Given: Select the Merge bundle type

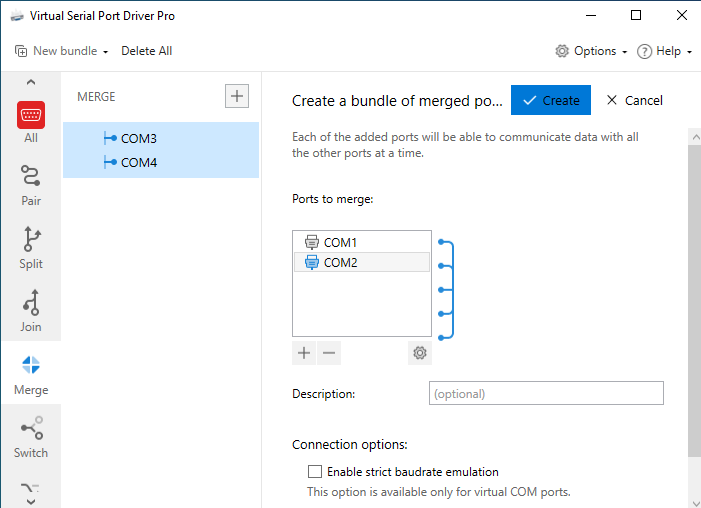Looking at the screenshot, I should (31, 374).
